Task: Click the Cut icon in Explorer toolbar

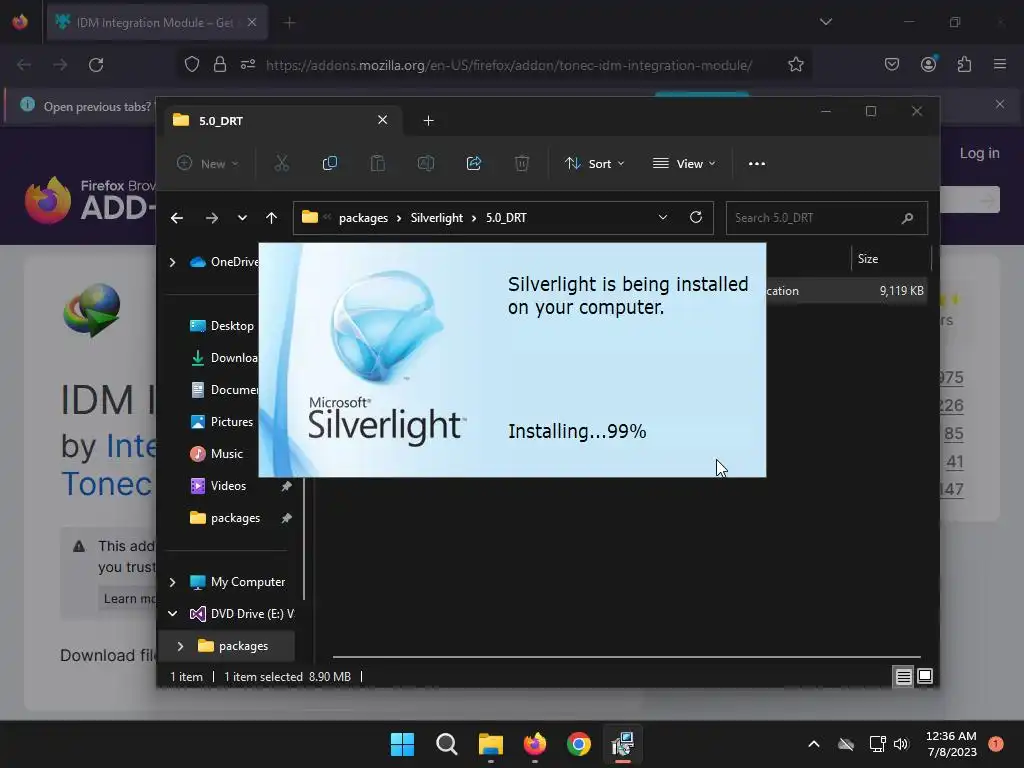Action: [281, 163]
